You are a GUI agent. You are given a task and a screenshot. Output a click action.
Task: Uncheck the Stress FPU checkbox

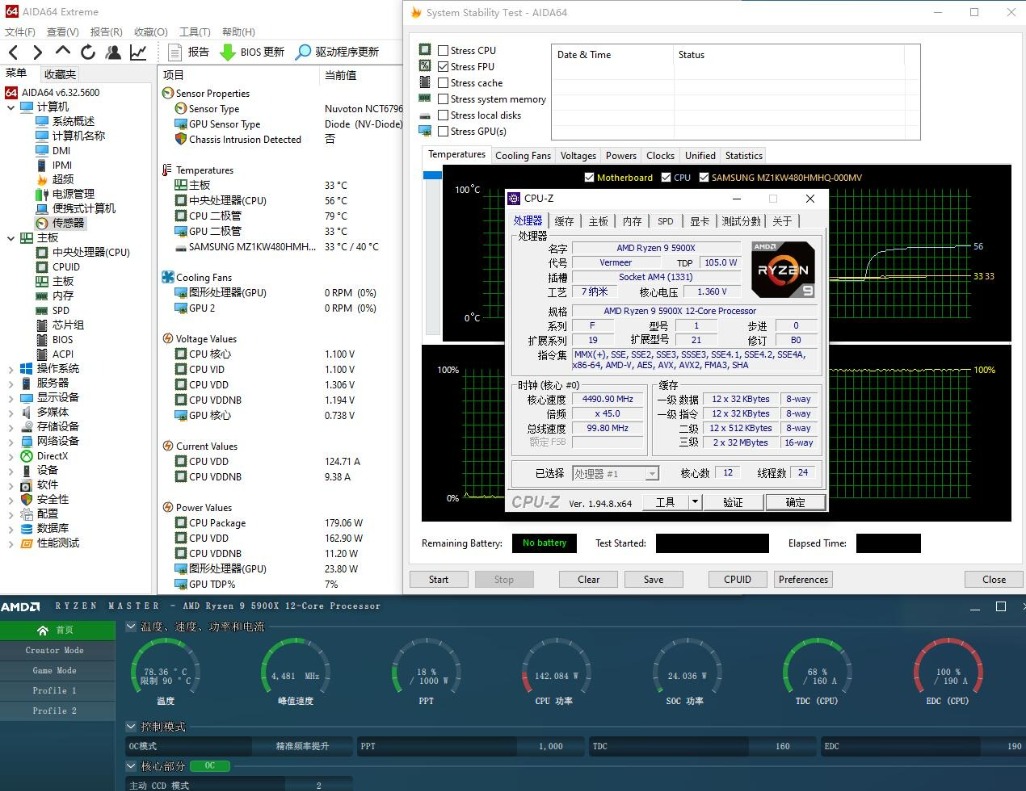click(x=443, y=66)
